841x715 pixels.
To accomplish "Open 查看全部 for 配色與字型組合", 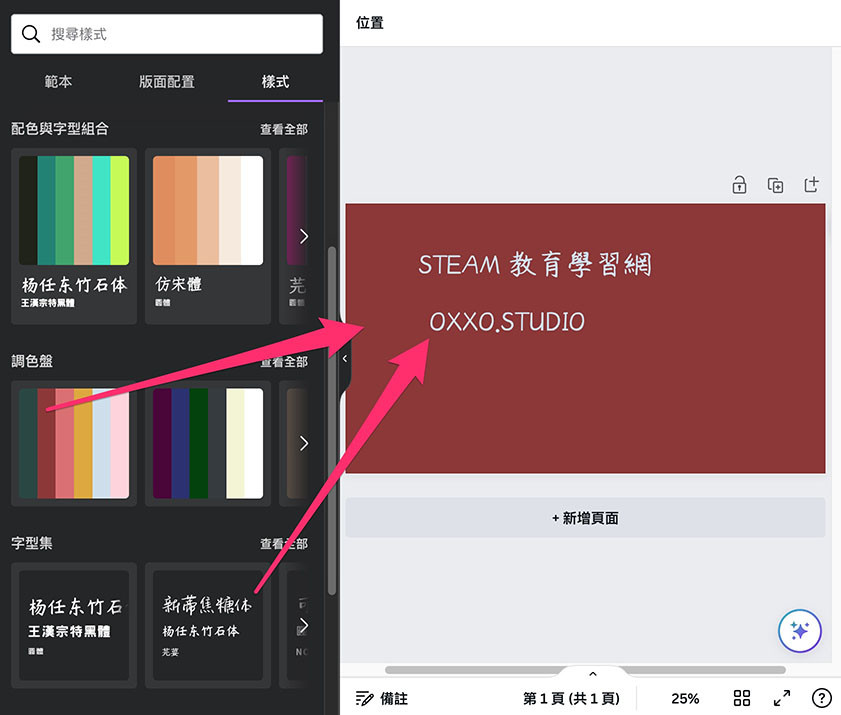I will coord(284,129).
